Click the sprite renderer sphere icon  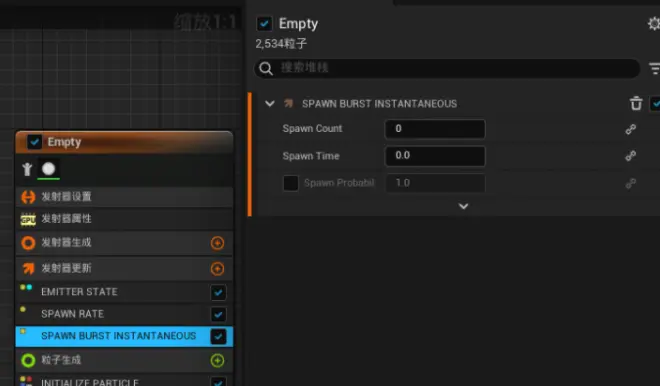pyautogui.click(x=48, y=169)
